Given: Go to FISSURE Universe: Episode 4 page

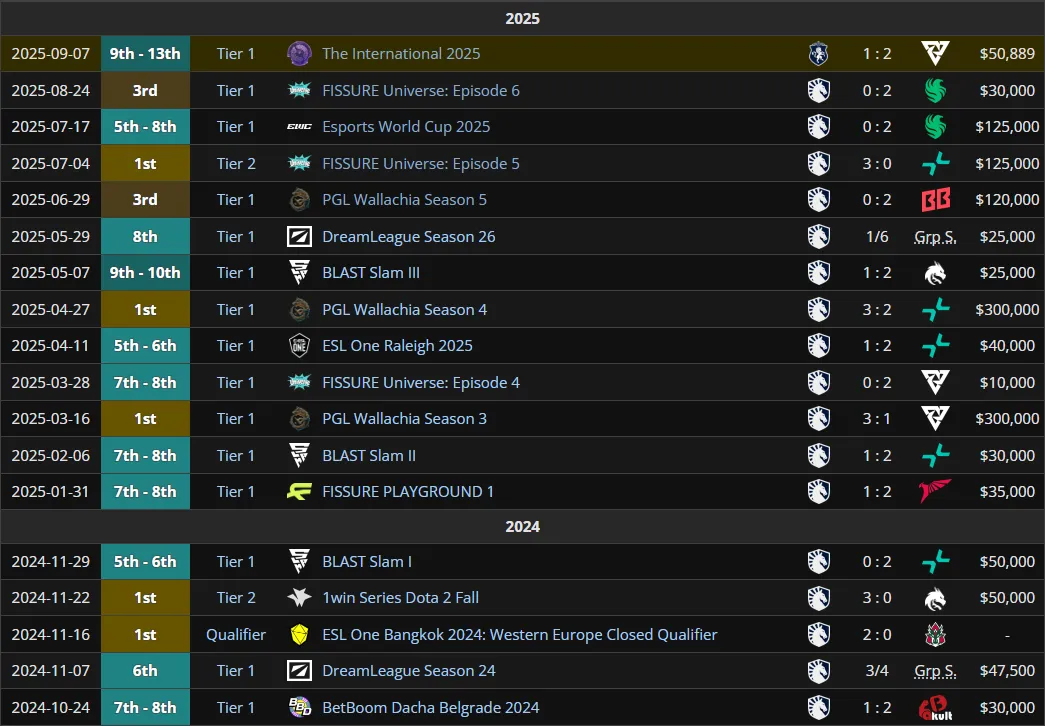Looking at the screenshot, I should click(421, 383).
